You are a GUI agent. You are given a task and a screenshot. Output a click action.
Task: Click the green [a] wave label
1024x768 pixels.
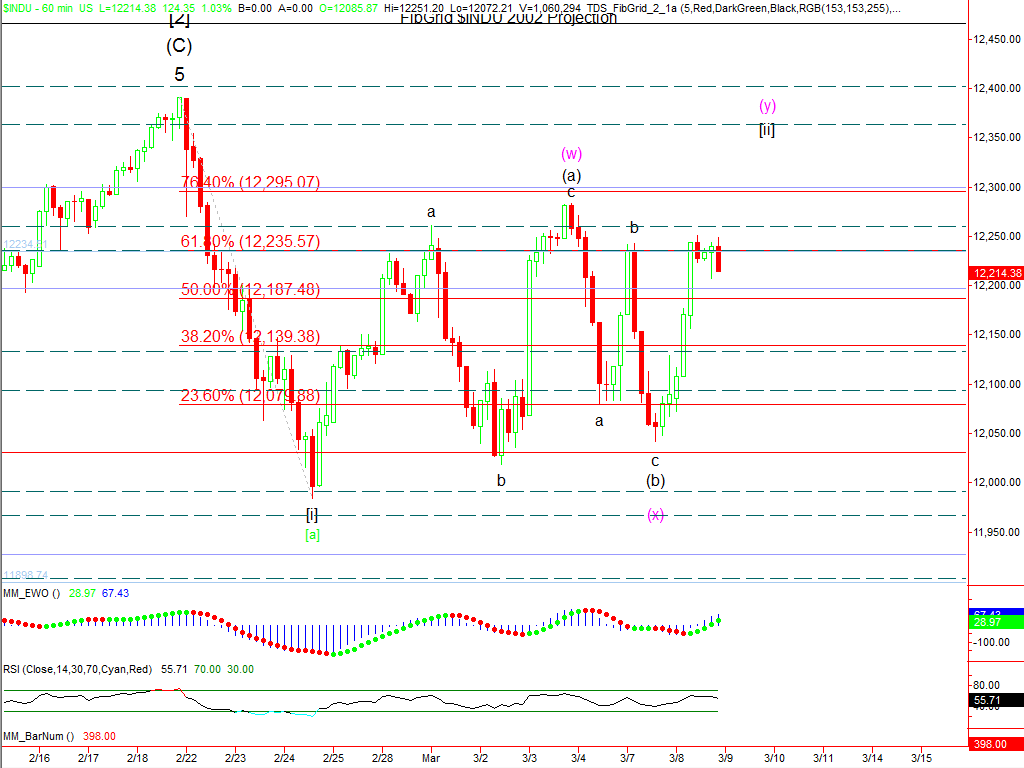tap(312, 535)
